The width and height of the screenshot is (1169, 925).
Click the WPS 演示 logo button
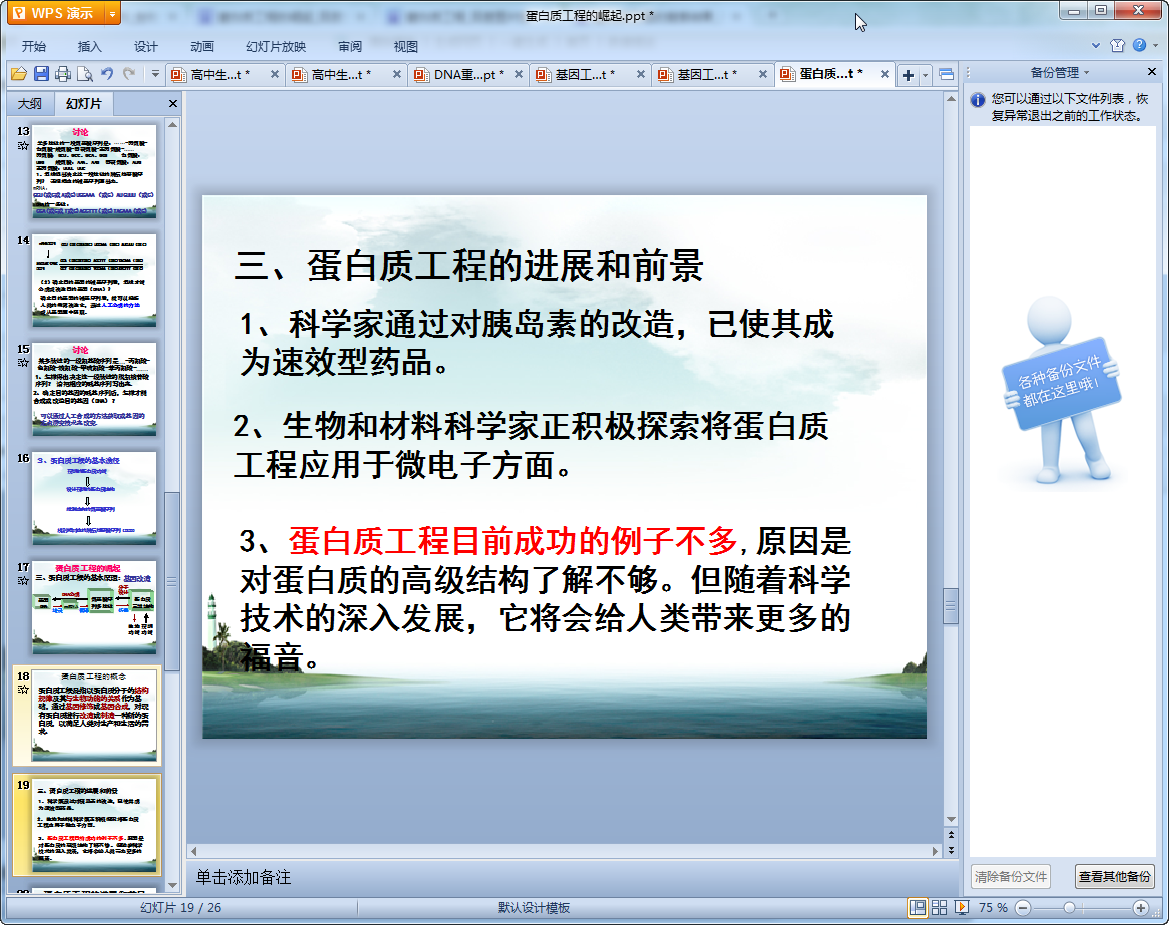pyautogui.click(x=56, y=13)
